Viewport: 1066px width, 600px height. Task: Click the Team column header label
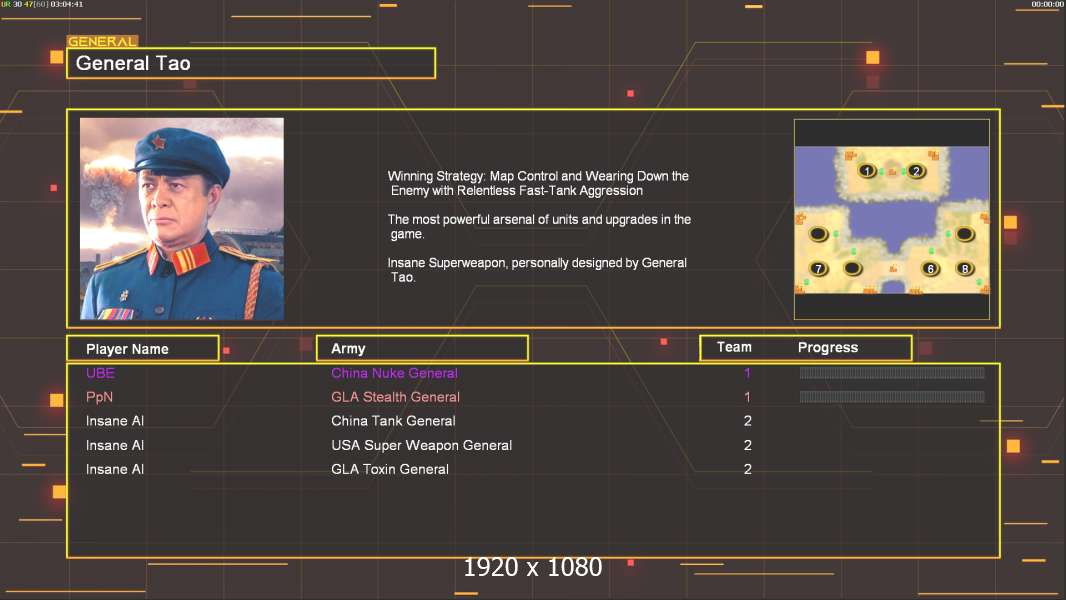[734, 347]
